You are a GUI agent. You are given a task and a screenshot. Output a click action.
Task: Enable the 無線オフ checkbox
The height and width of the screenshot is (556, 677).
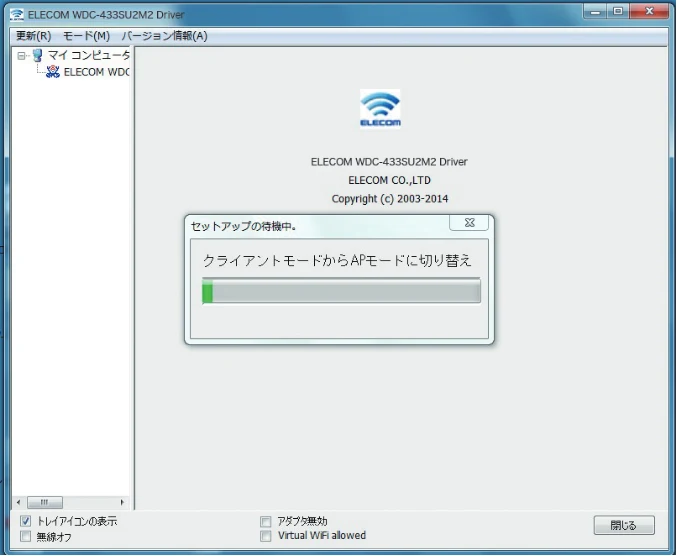point(25,537)
